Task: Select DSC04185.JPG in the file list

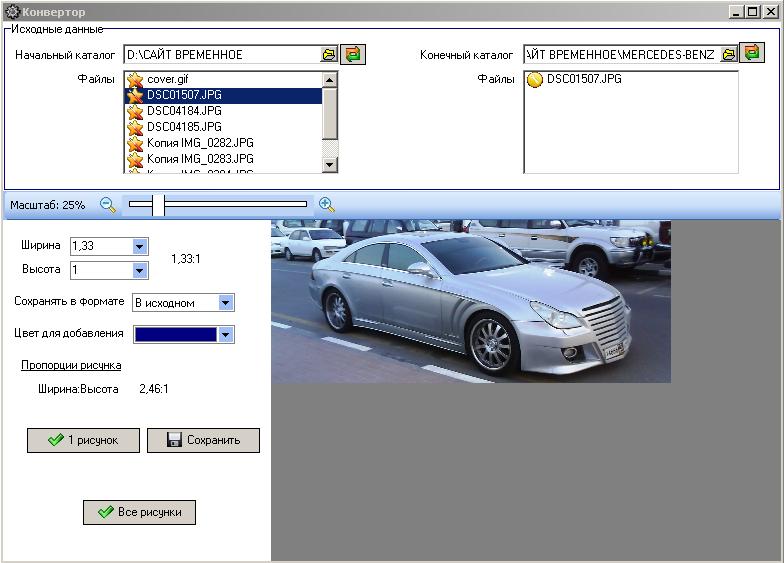Action: click(223, 127)
